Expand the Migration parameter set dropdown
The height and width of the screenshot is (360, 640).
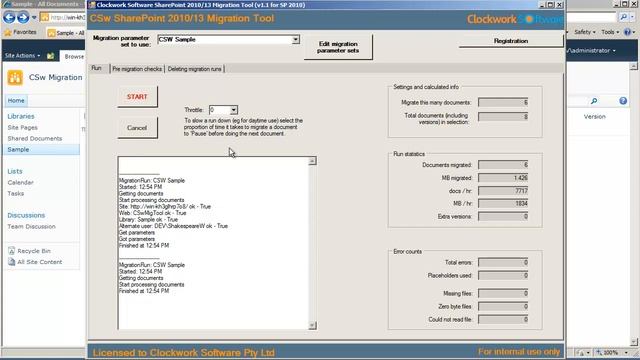click(x=295, y=40)
